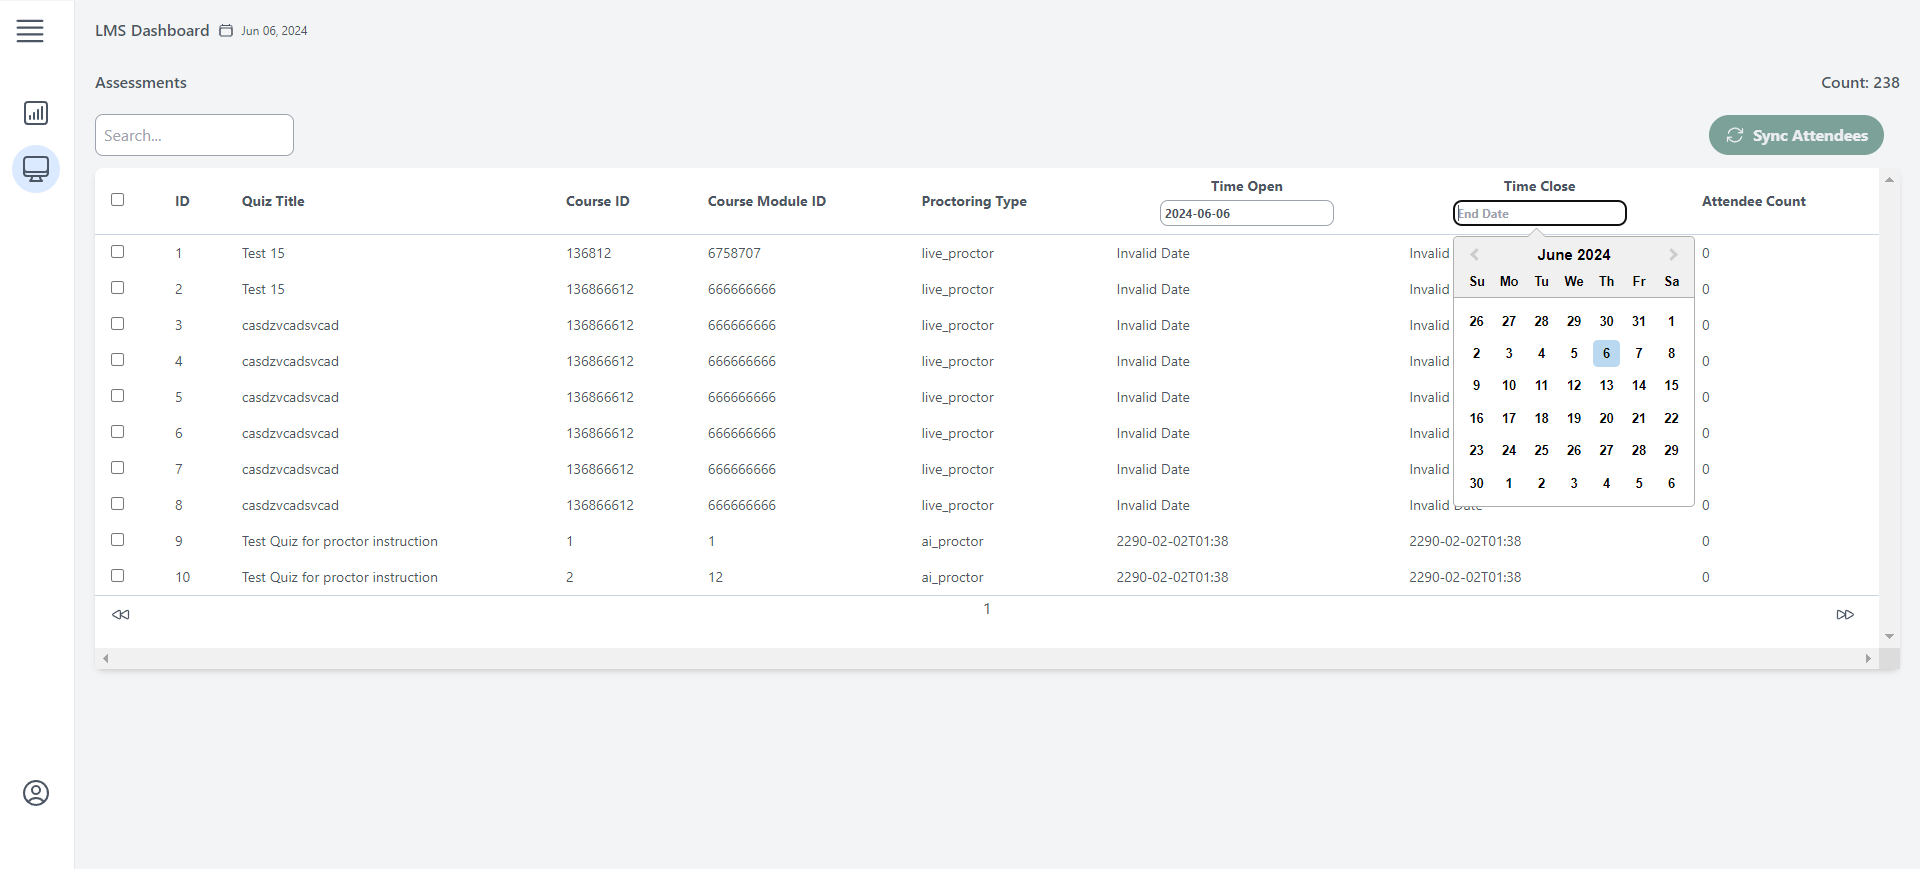Sort by the Quiz Title column header
Viewport: 1920px width, 869px height.
click(273, 201)
